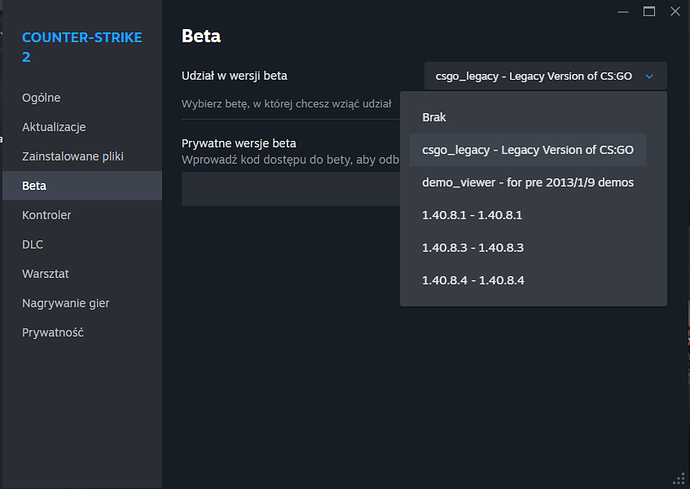Image resolution: width=690 pixels, height=489 pixels.
Task: Click the Udział w wersji beta label
Action: coord(234,76)
